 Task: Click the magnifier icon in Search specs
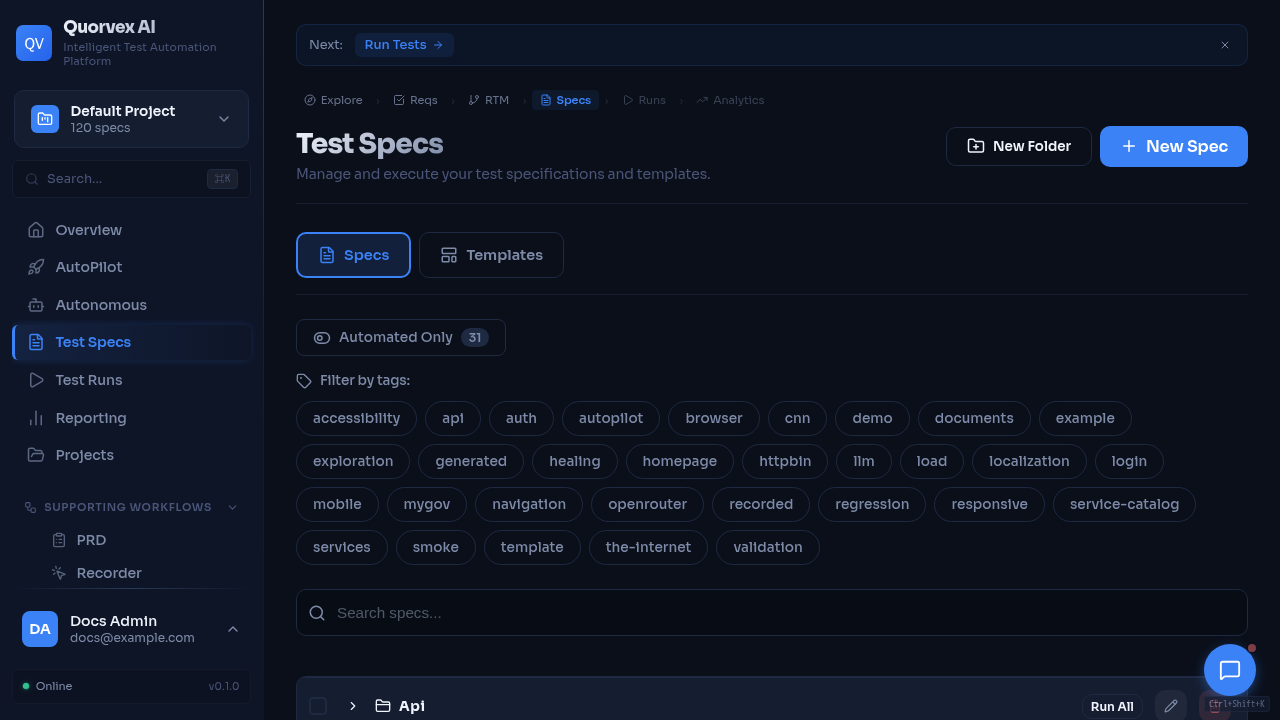(317, 613)
